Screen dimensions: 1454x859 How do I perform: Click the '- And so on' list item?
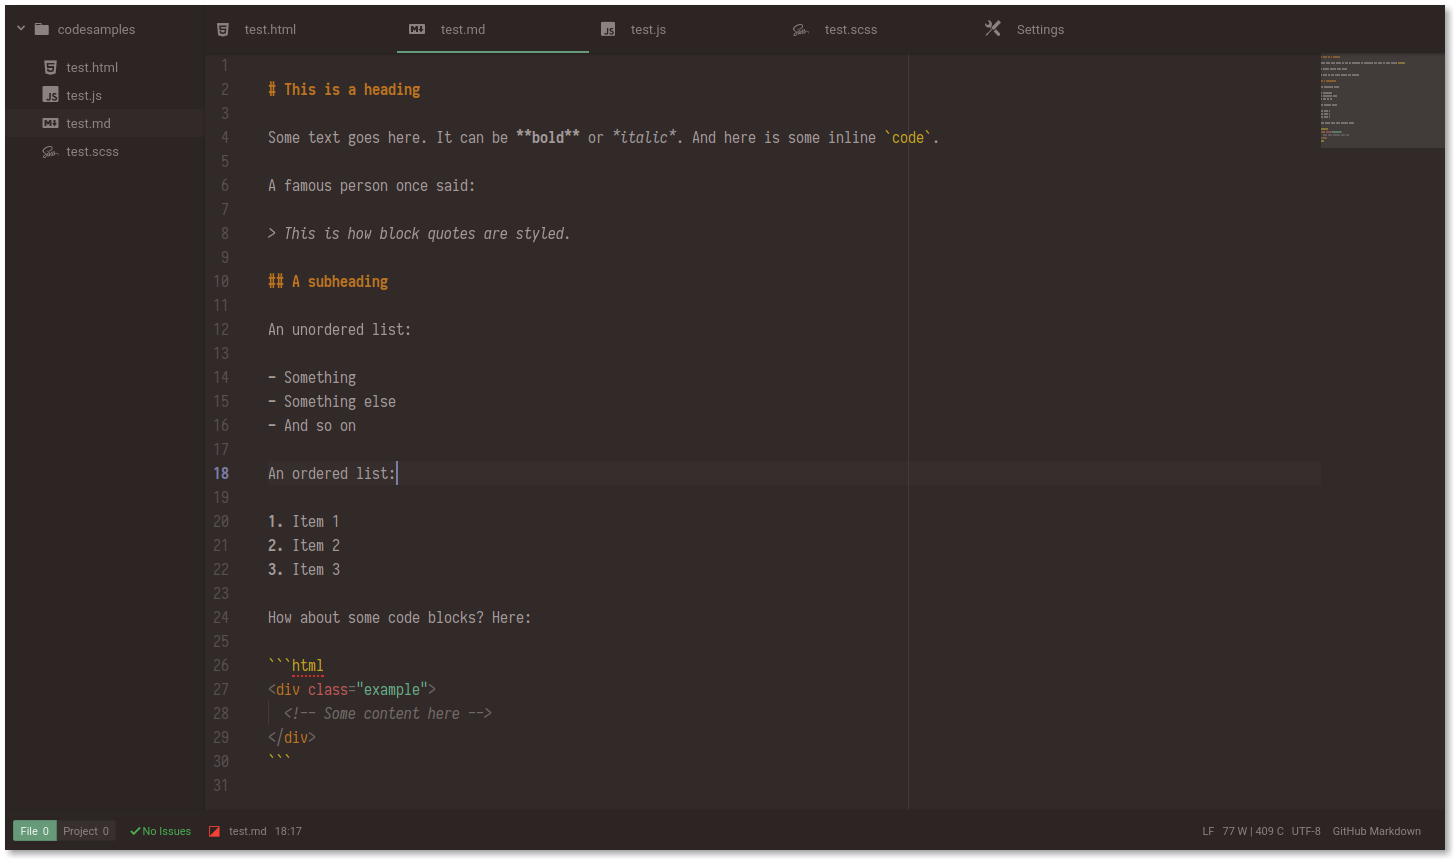click(312, 425)
